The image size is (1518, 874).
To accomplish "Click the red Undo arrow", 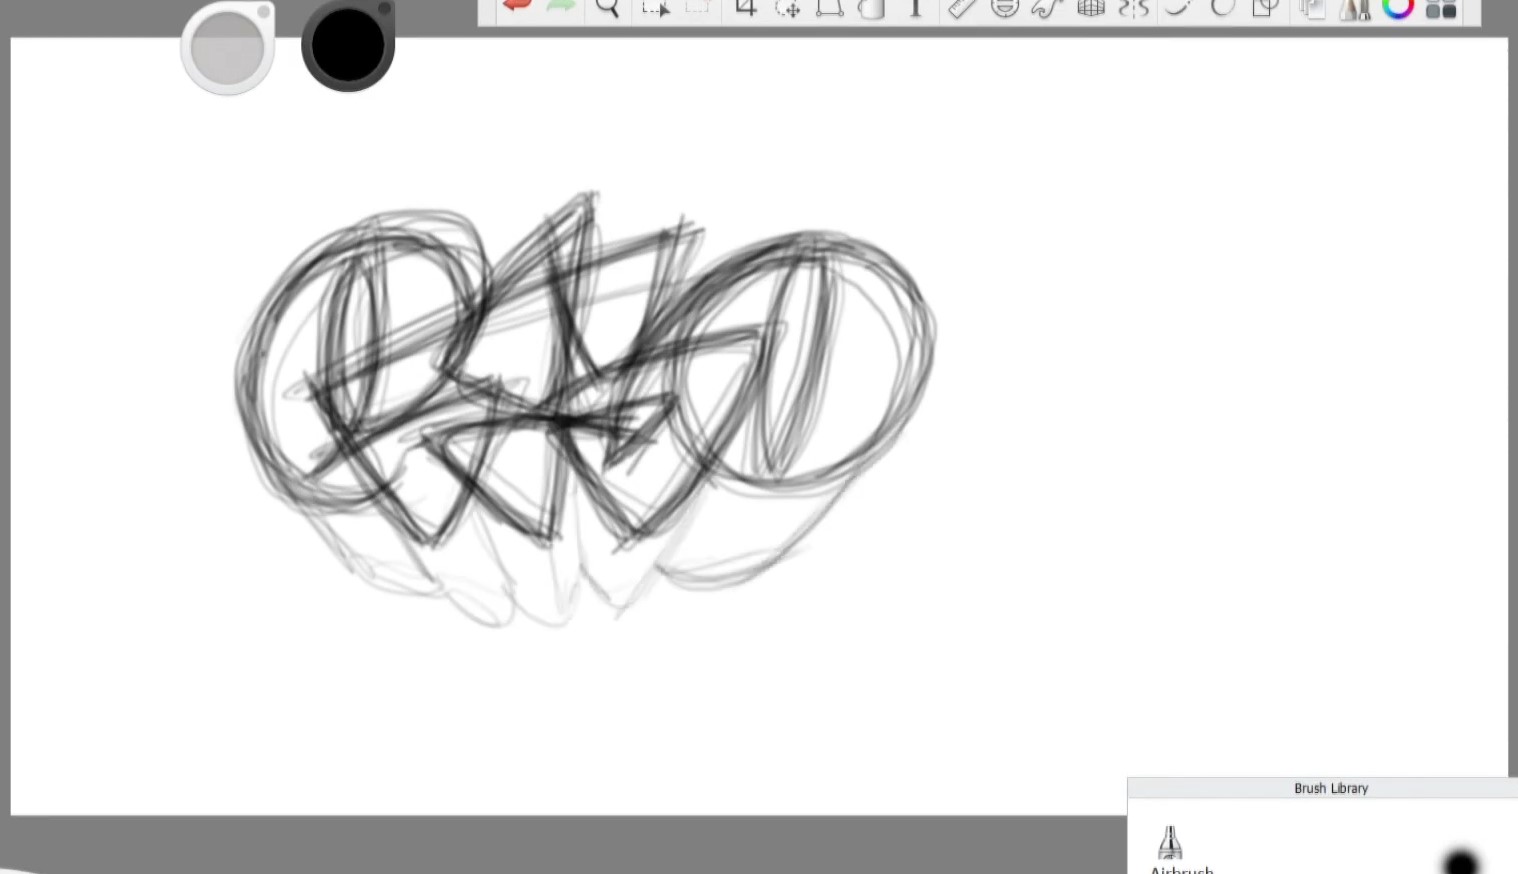I will [517, 6].
